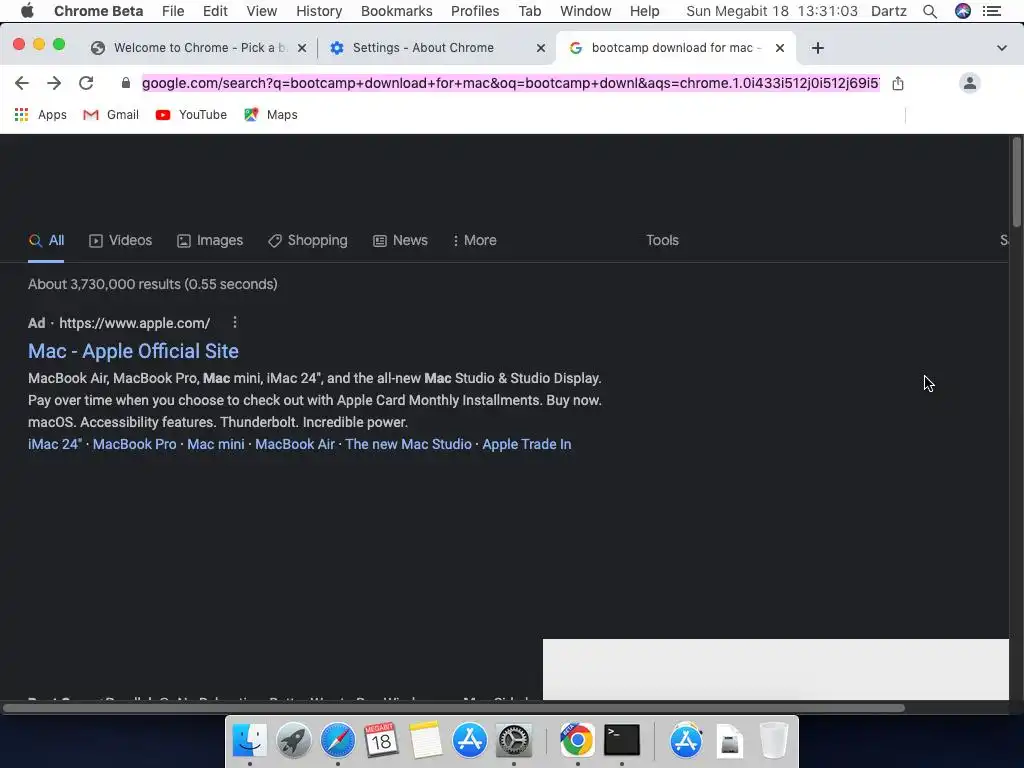Open the File menu
Image resolution: width=1024 pixels, height=768 pixels.
pos(173,11)
